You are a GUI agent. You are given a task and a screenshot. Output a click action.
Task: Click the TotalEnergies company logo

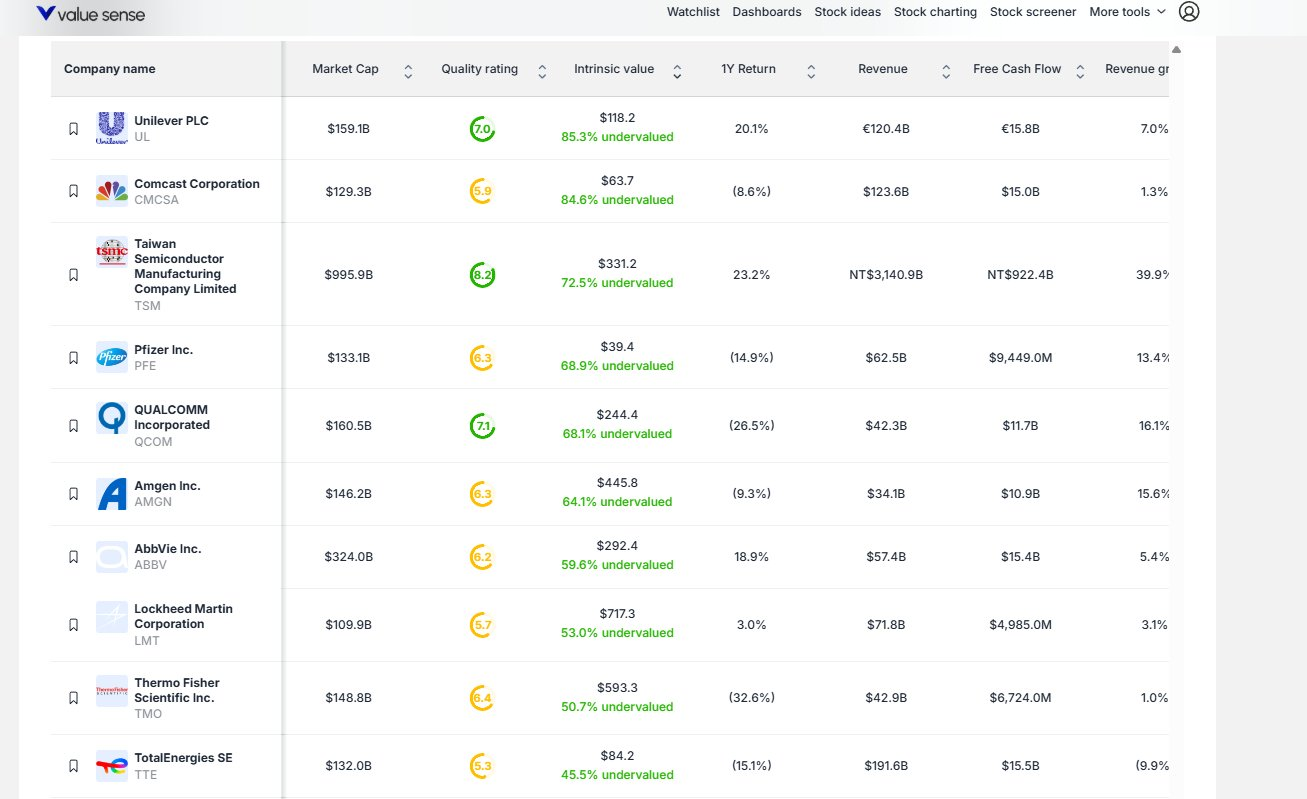(110, 764)
